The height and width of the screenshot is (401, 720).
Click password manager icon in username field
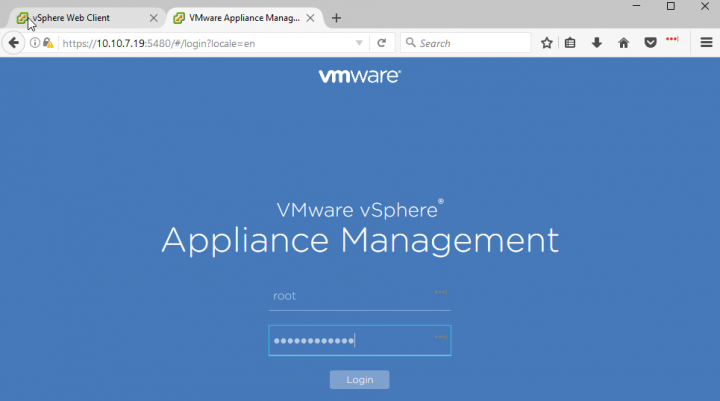[x=440, y=293]
